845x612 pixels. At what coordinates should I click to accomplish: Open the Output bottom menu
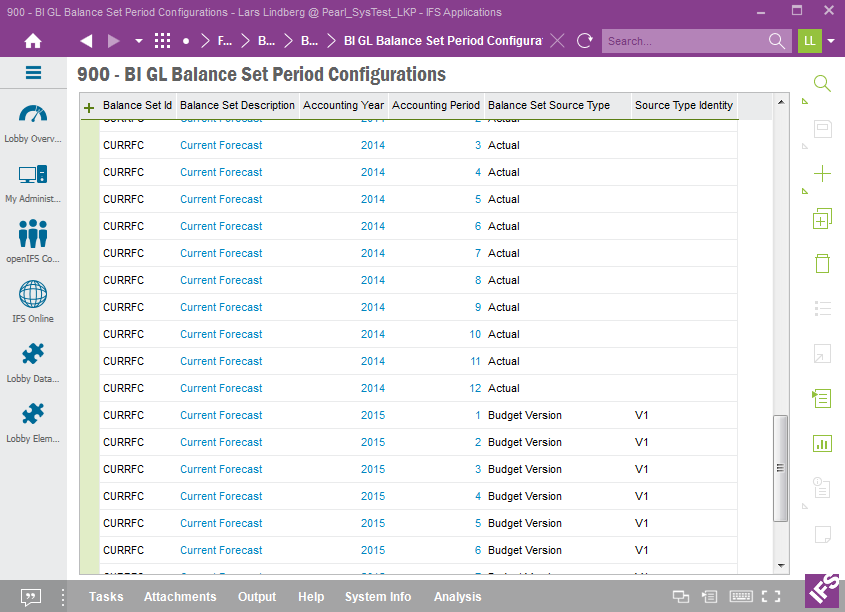[x=257, y=597]
